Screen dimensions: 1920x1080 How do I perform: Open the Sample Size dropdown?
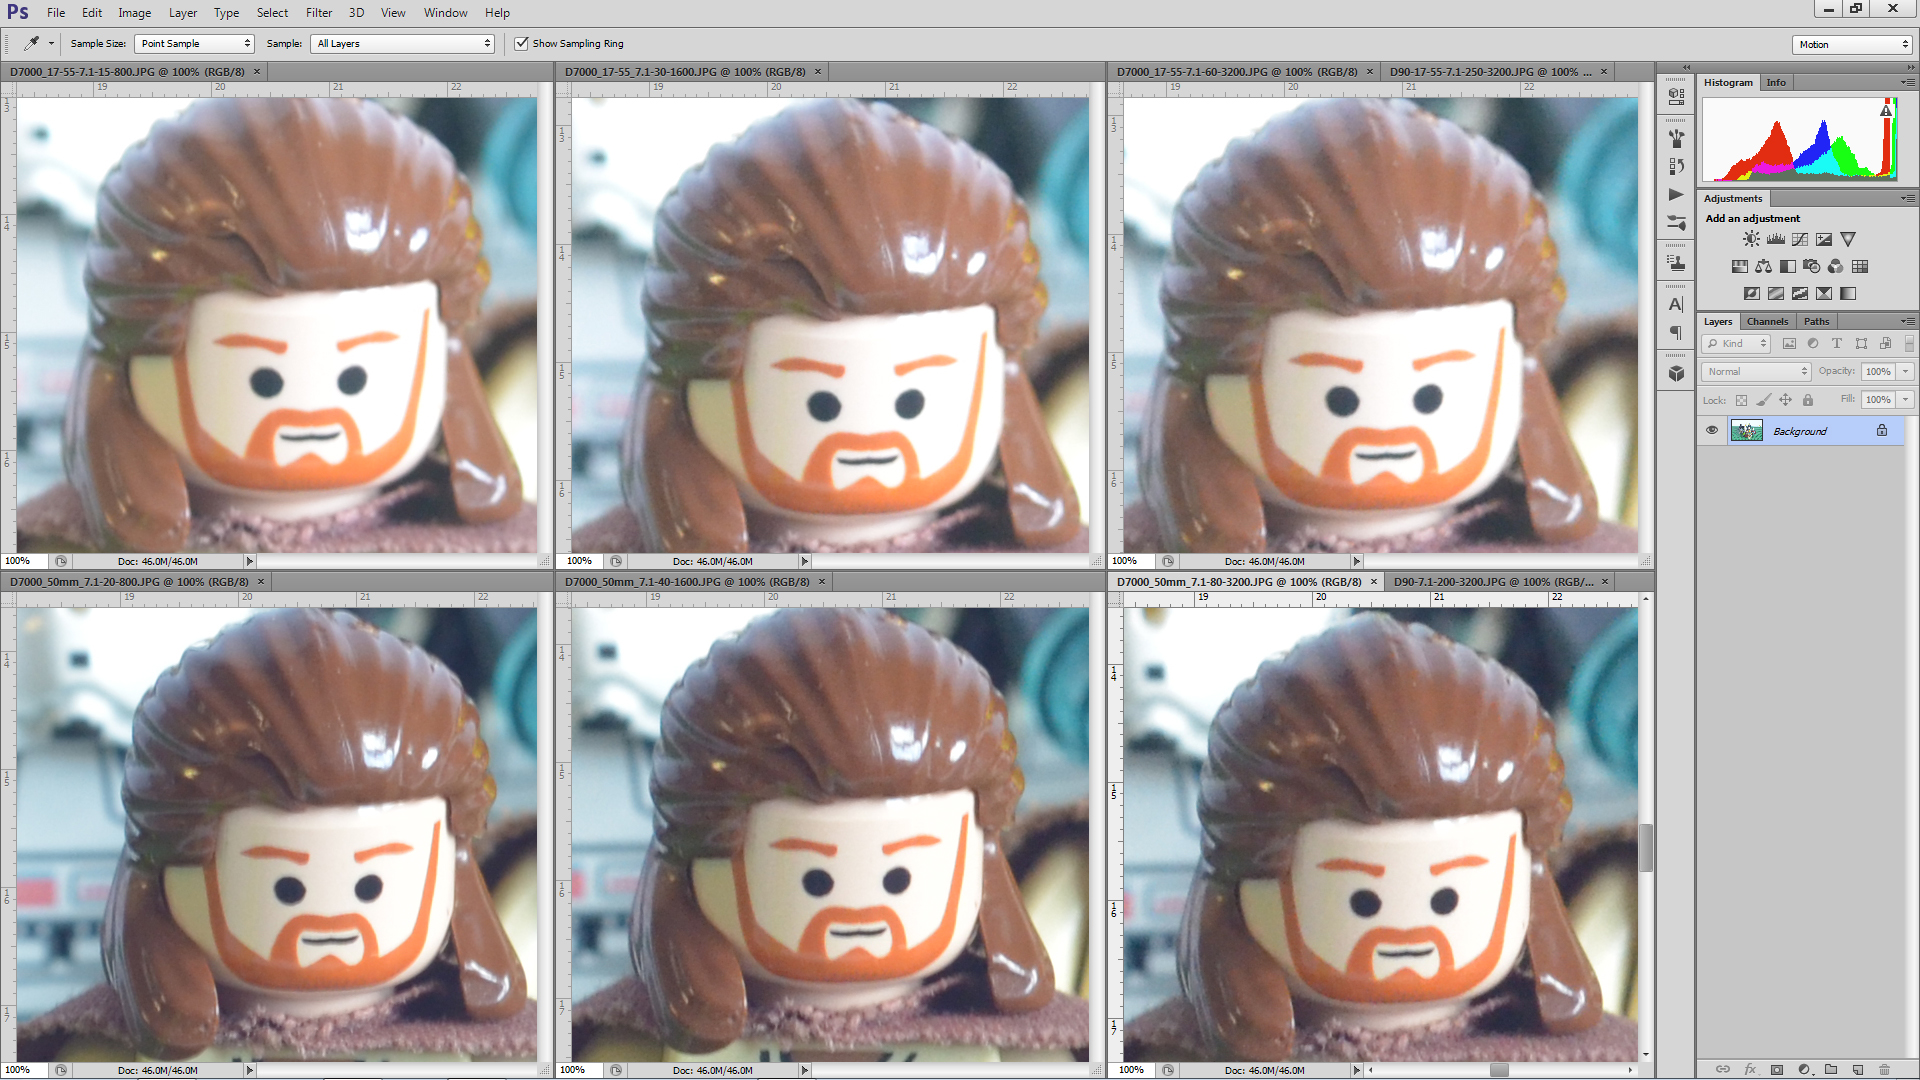pos(194,43)
